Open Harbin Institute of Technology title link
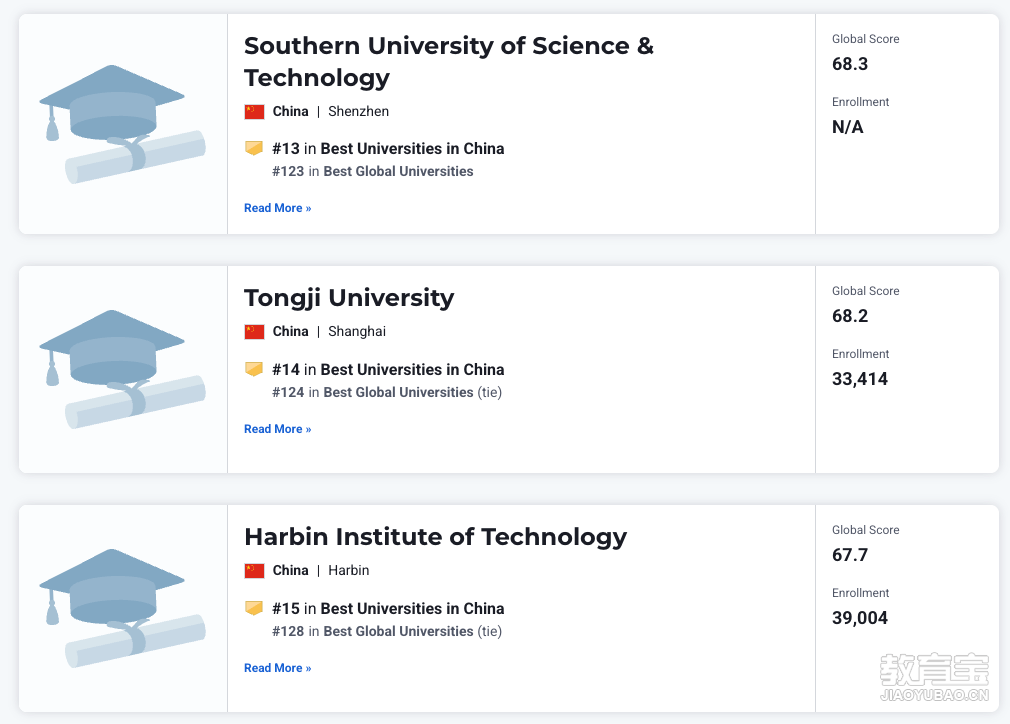1010x724 pixels. click(435, 537)
